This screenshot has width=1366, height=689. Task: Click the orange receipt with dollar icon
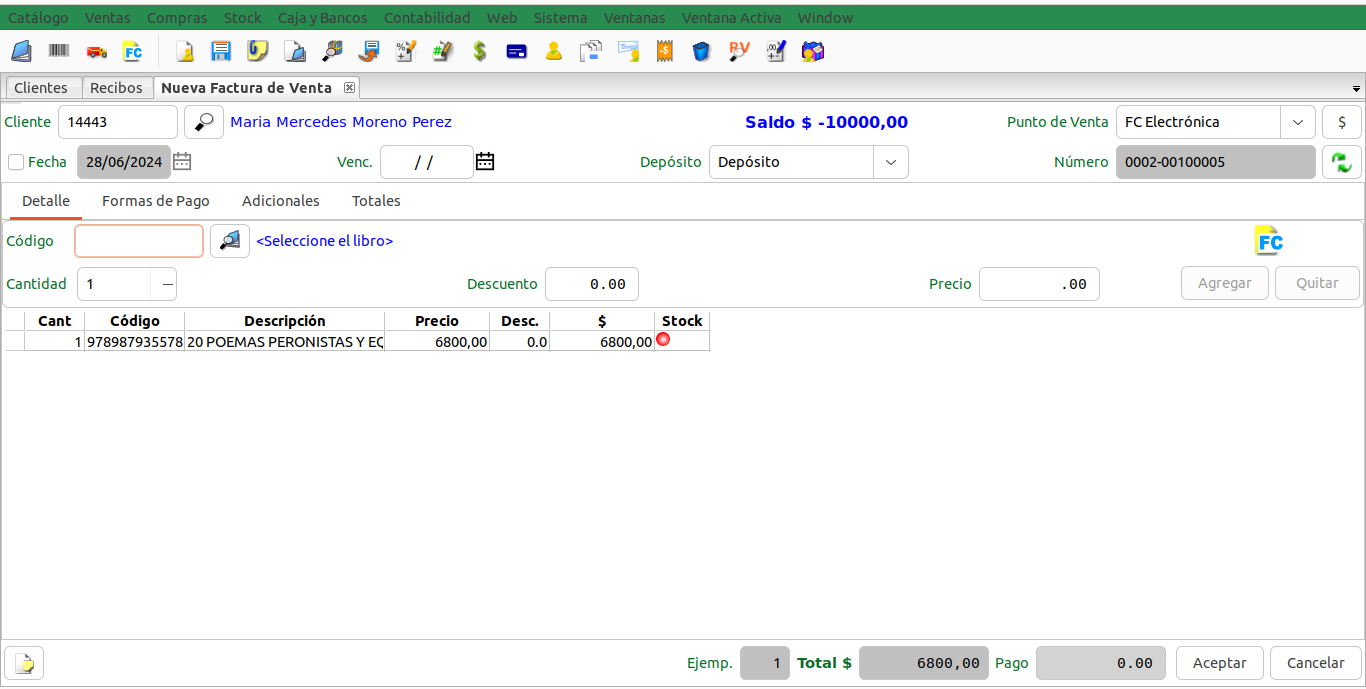664,51
